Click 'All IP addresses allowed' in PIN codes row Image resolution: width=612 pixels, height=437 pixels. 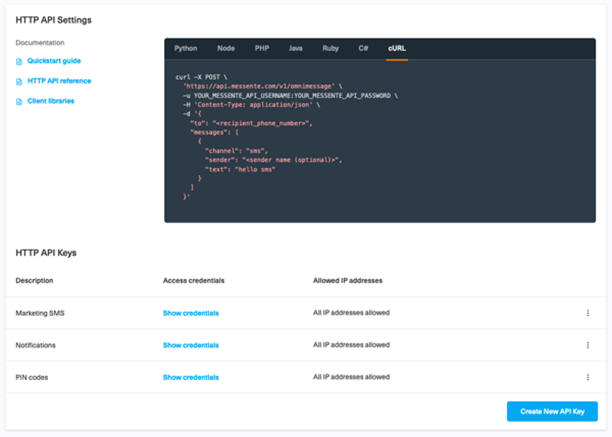coord(351,377)
